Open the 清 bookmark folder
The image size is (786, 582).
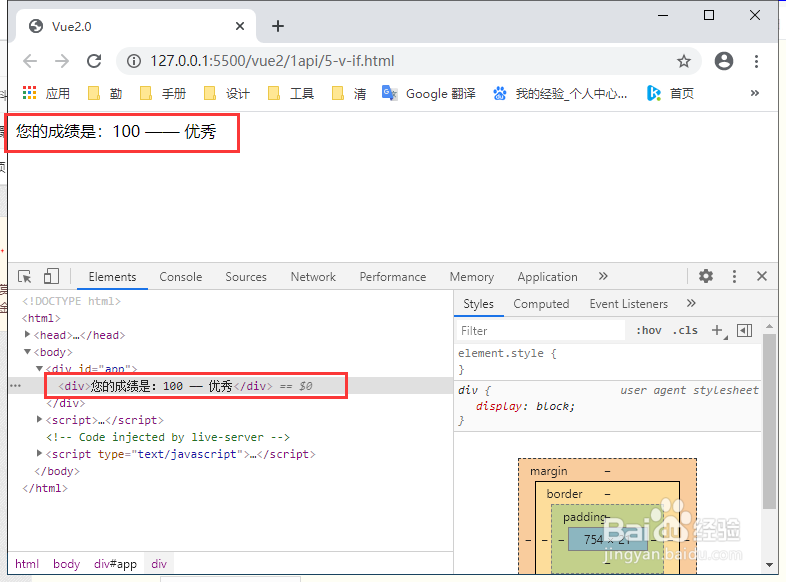click(349, 93)
